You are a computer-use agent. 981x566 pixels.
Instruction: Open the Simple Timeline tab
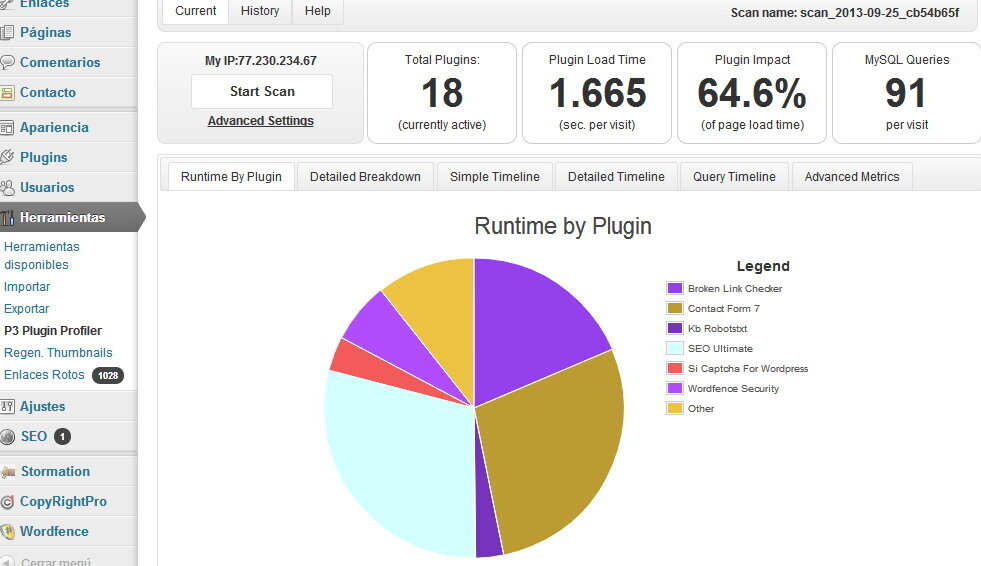click(494, 176)
